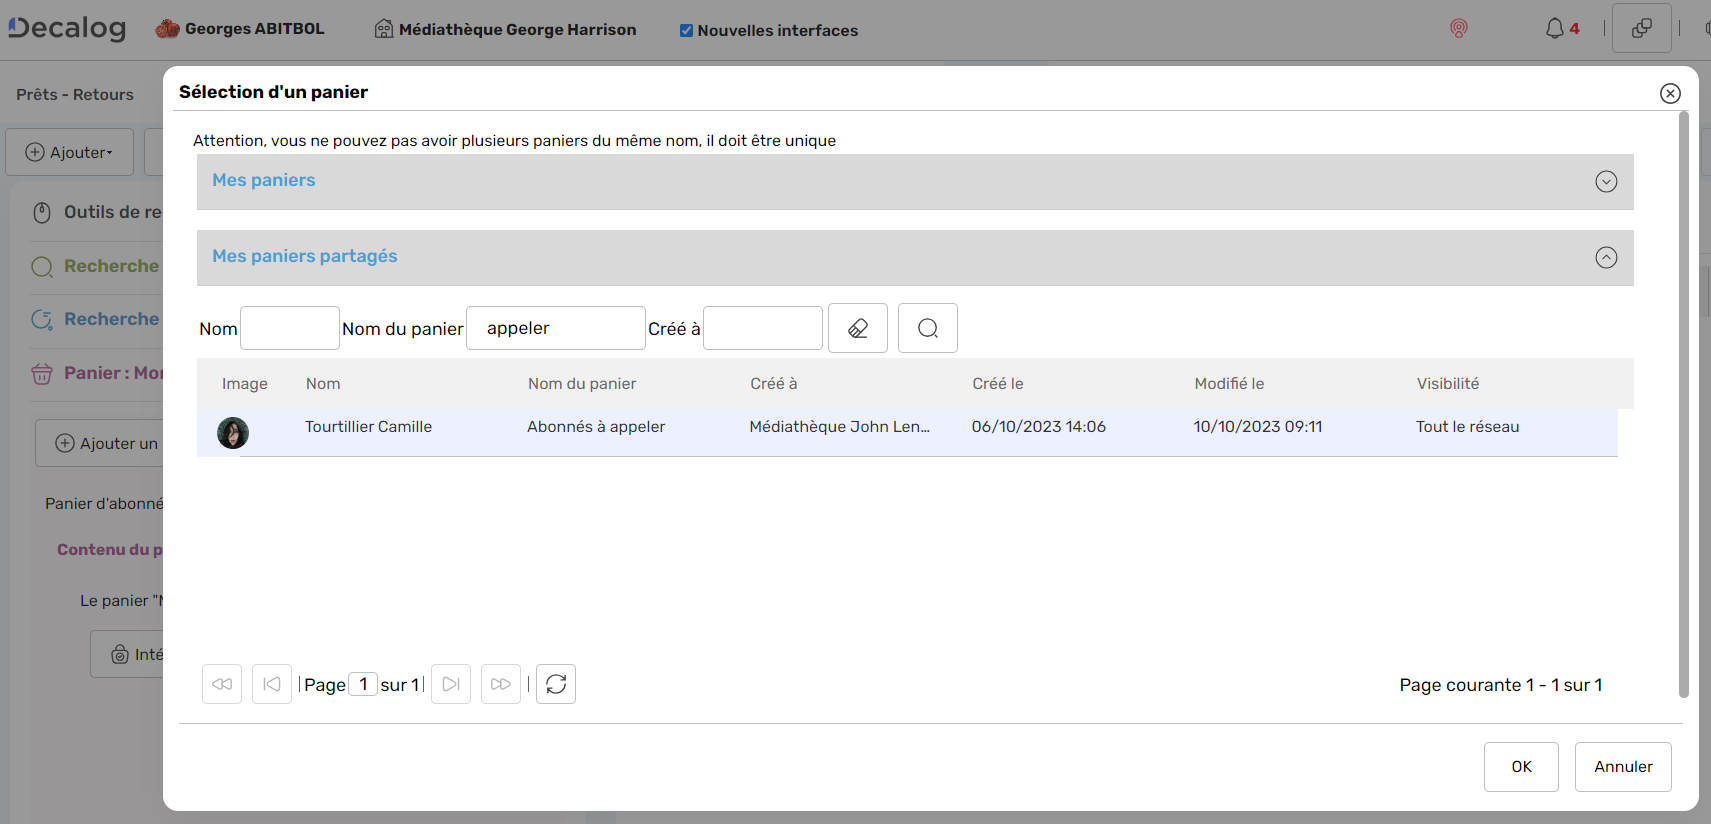Jump to last page double-arrow icon
The width and height of the screenshot is (1711, 824).
click(x=501, y=684)
